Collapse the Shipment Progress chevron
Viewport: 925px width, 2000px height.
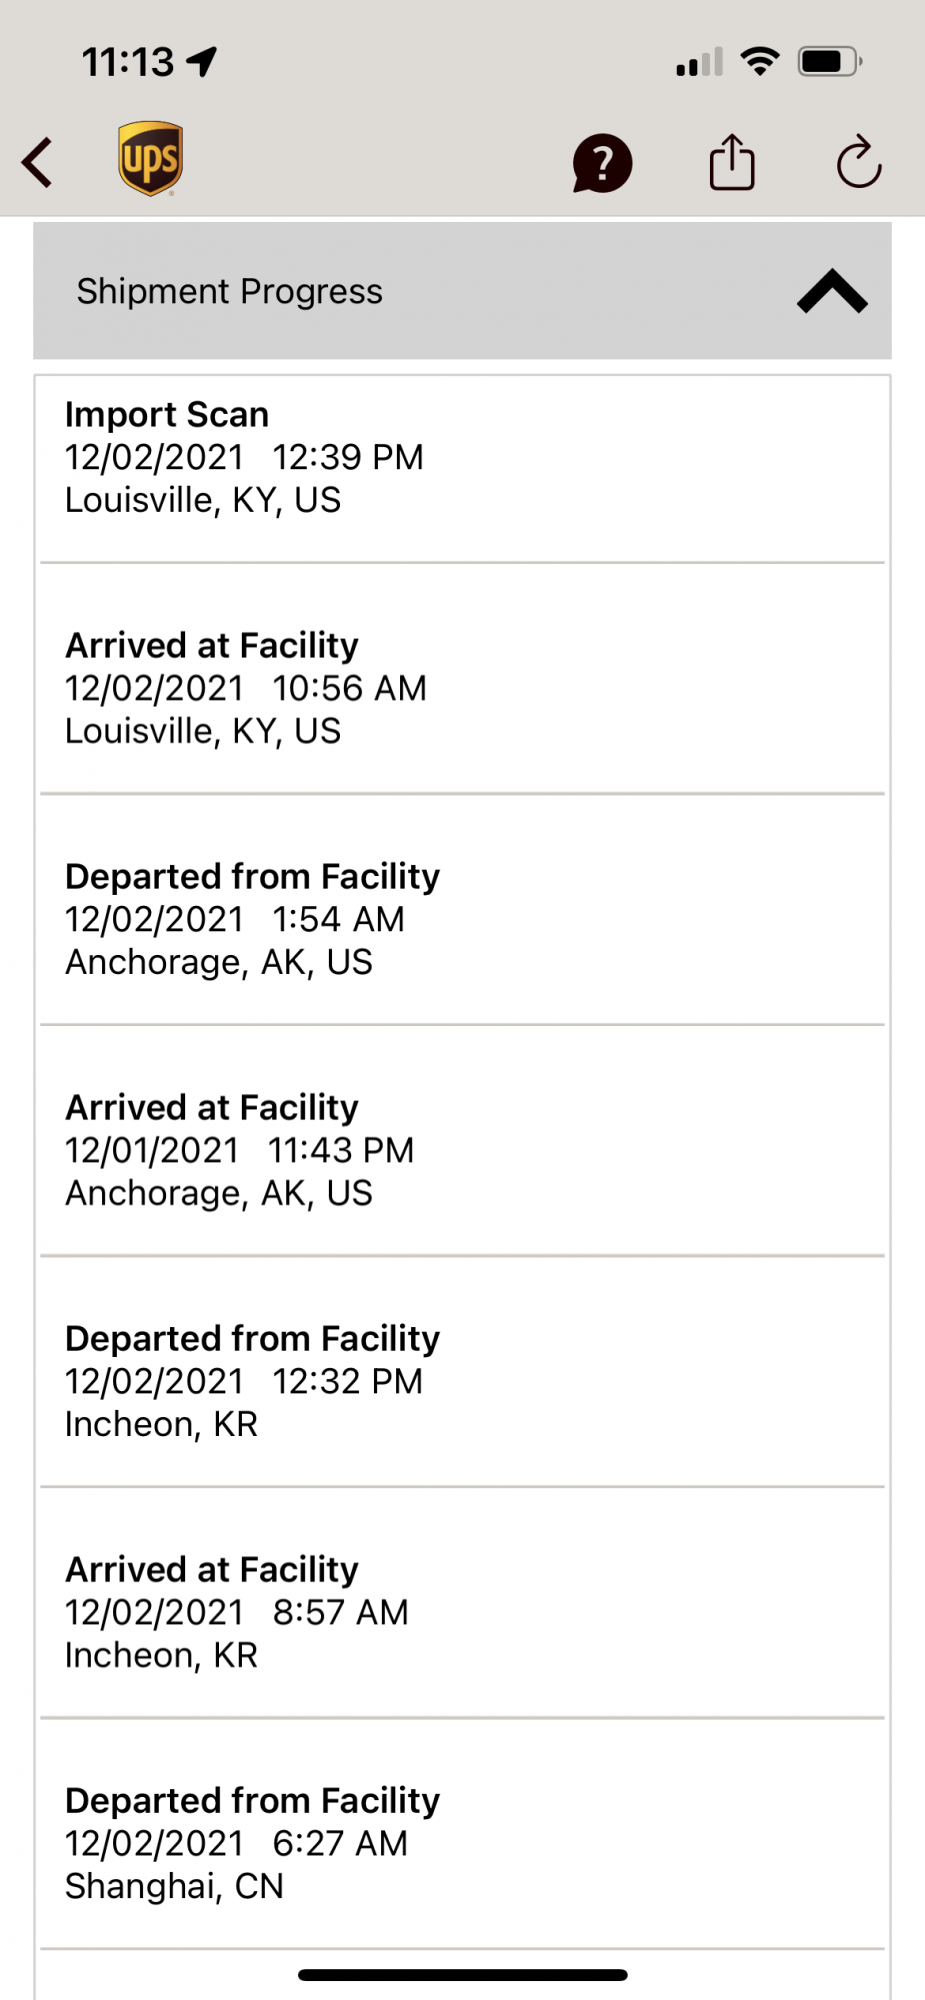click(x=831, y=291)
